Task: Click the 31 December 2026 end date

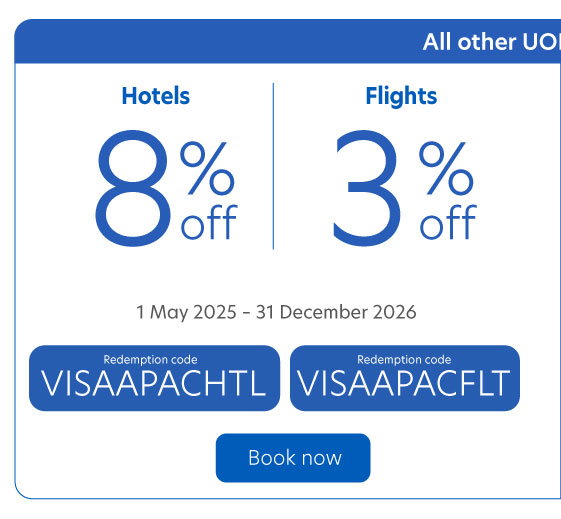Action: click(x=336, y=312)
